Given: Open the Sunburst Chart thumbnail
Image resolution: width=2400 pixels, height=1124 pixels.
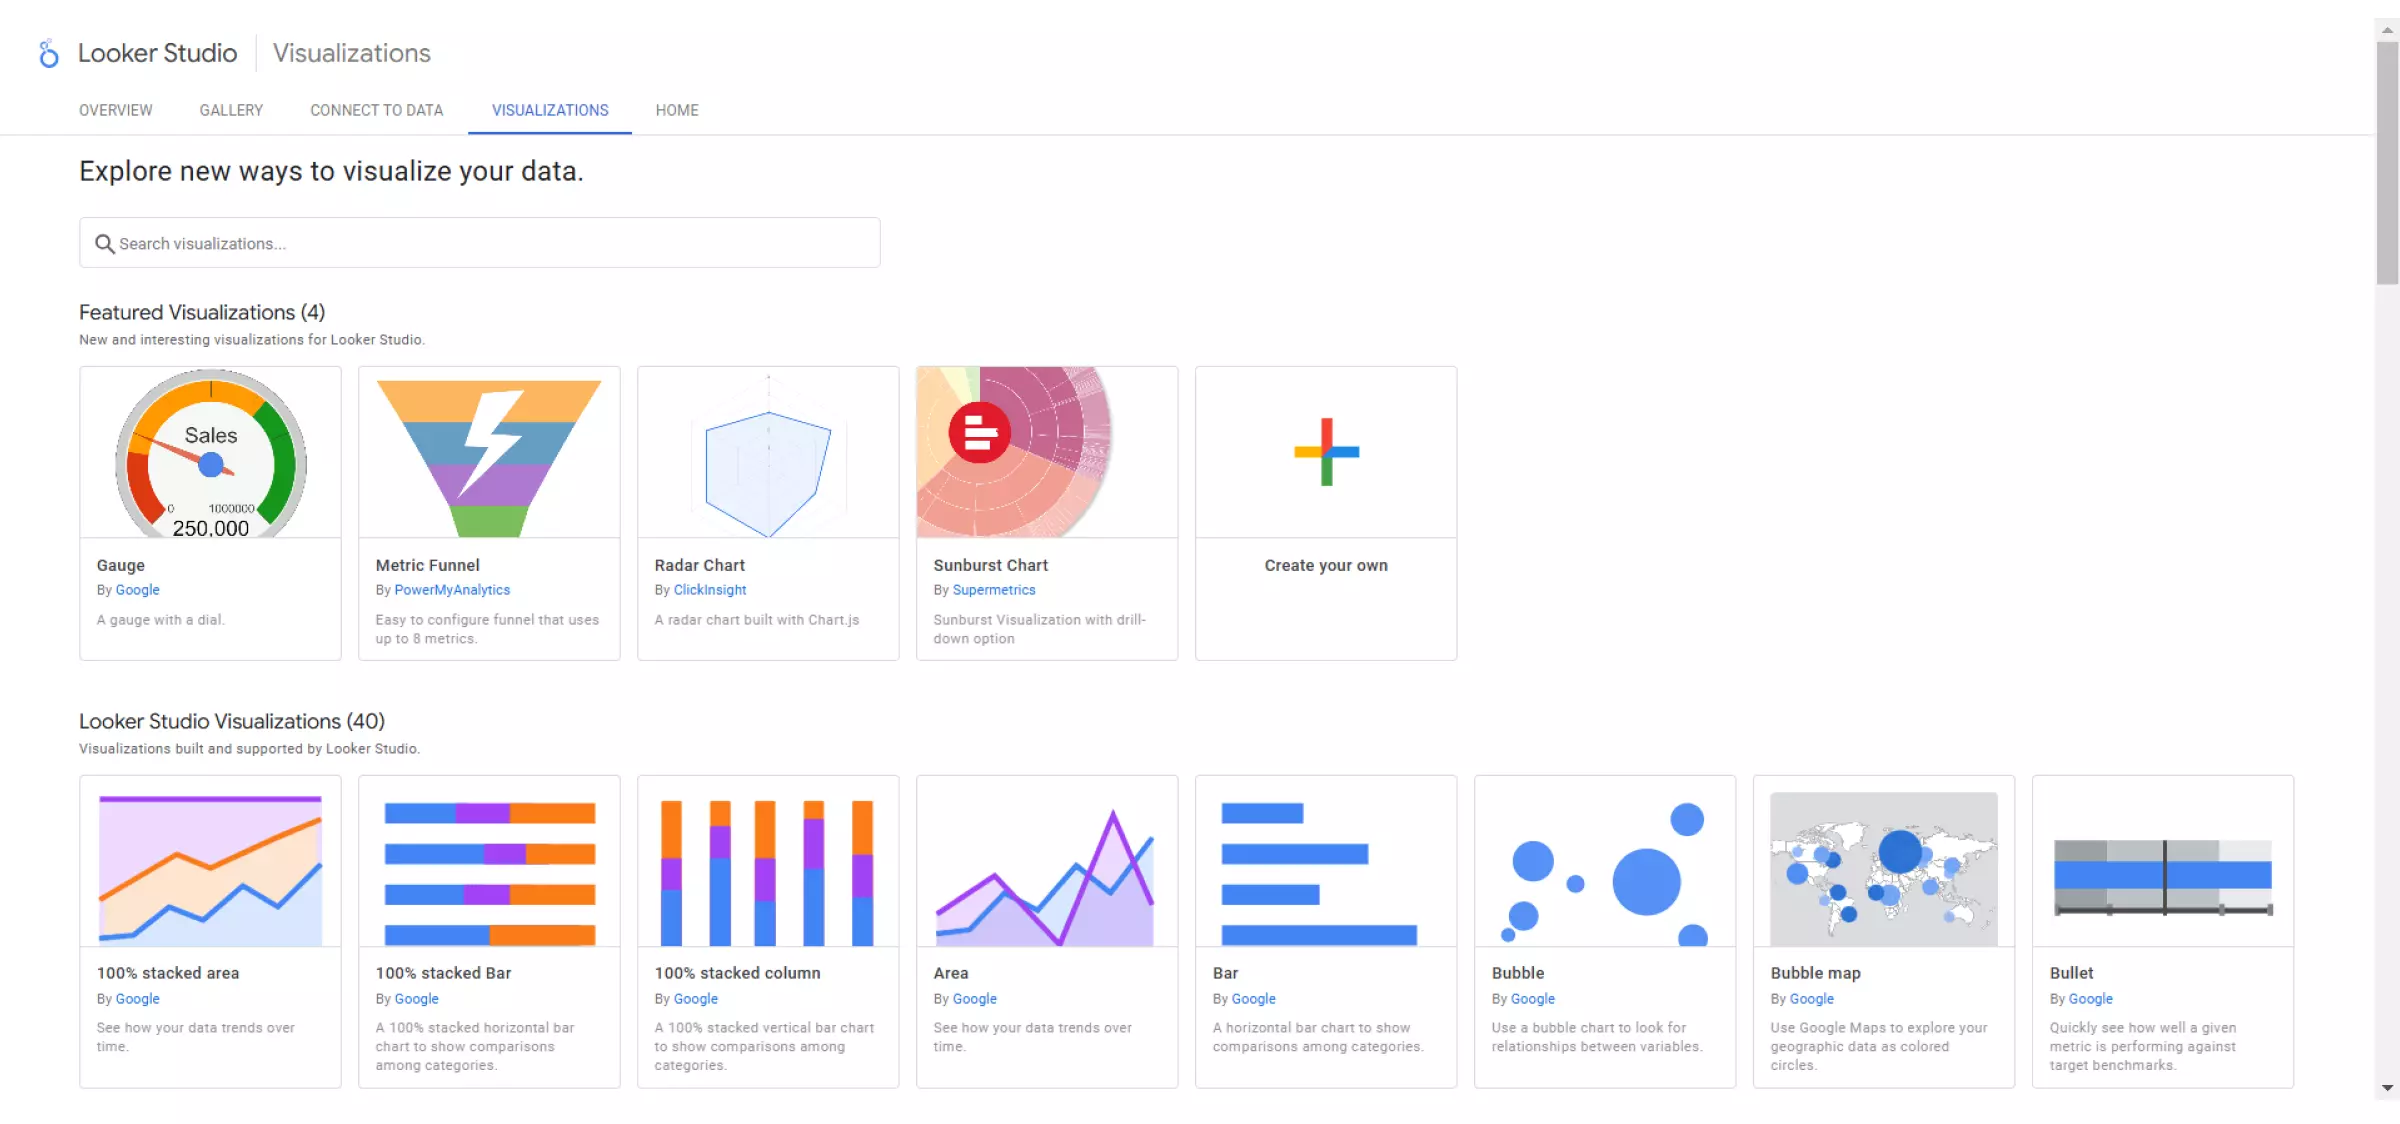Looking at the screenshot, I should pos(1047,452).
